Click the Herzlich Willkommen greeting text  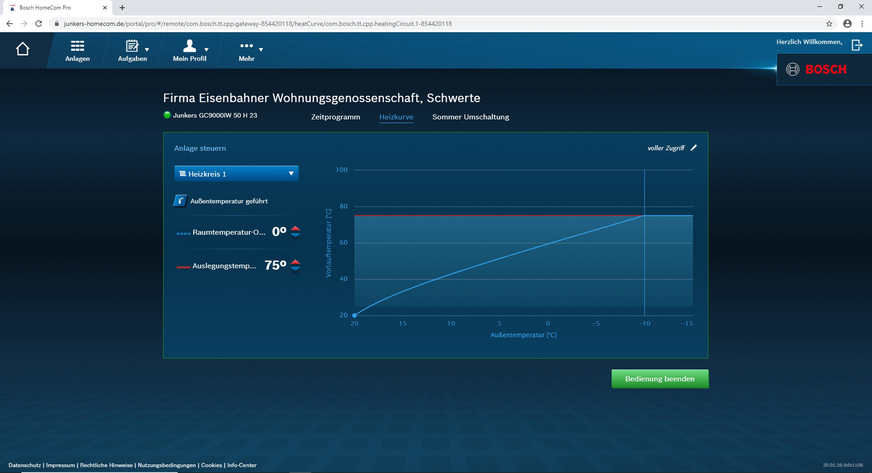click(x=809, y=42)
